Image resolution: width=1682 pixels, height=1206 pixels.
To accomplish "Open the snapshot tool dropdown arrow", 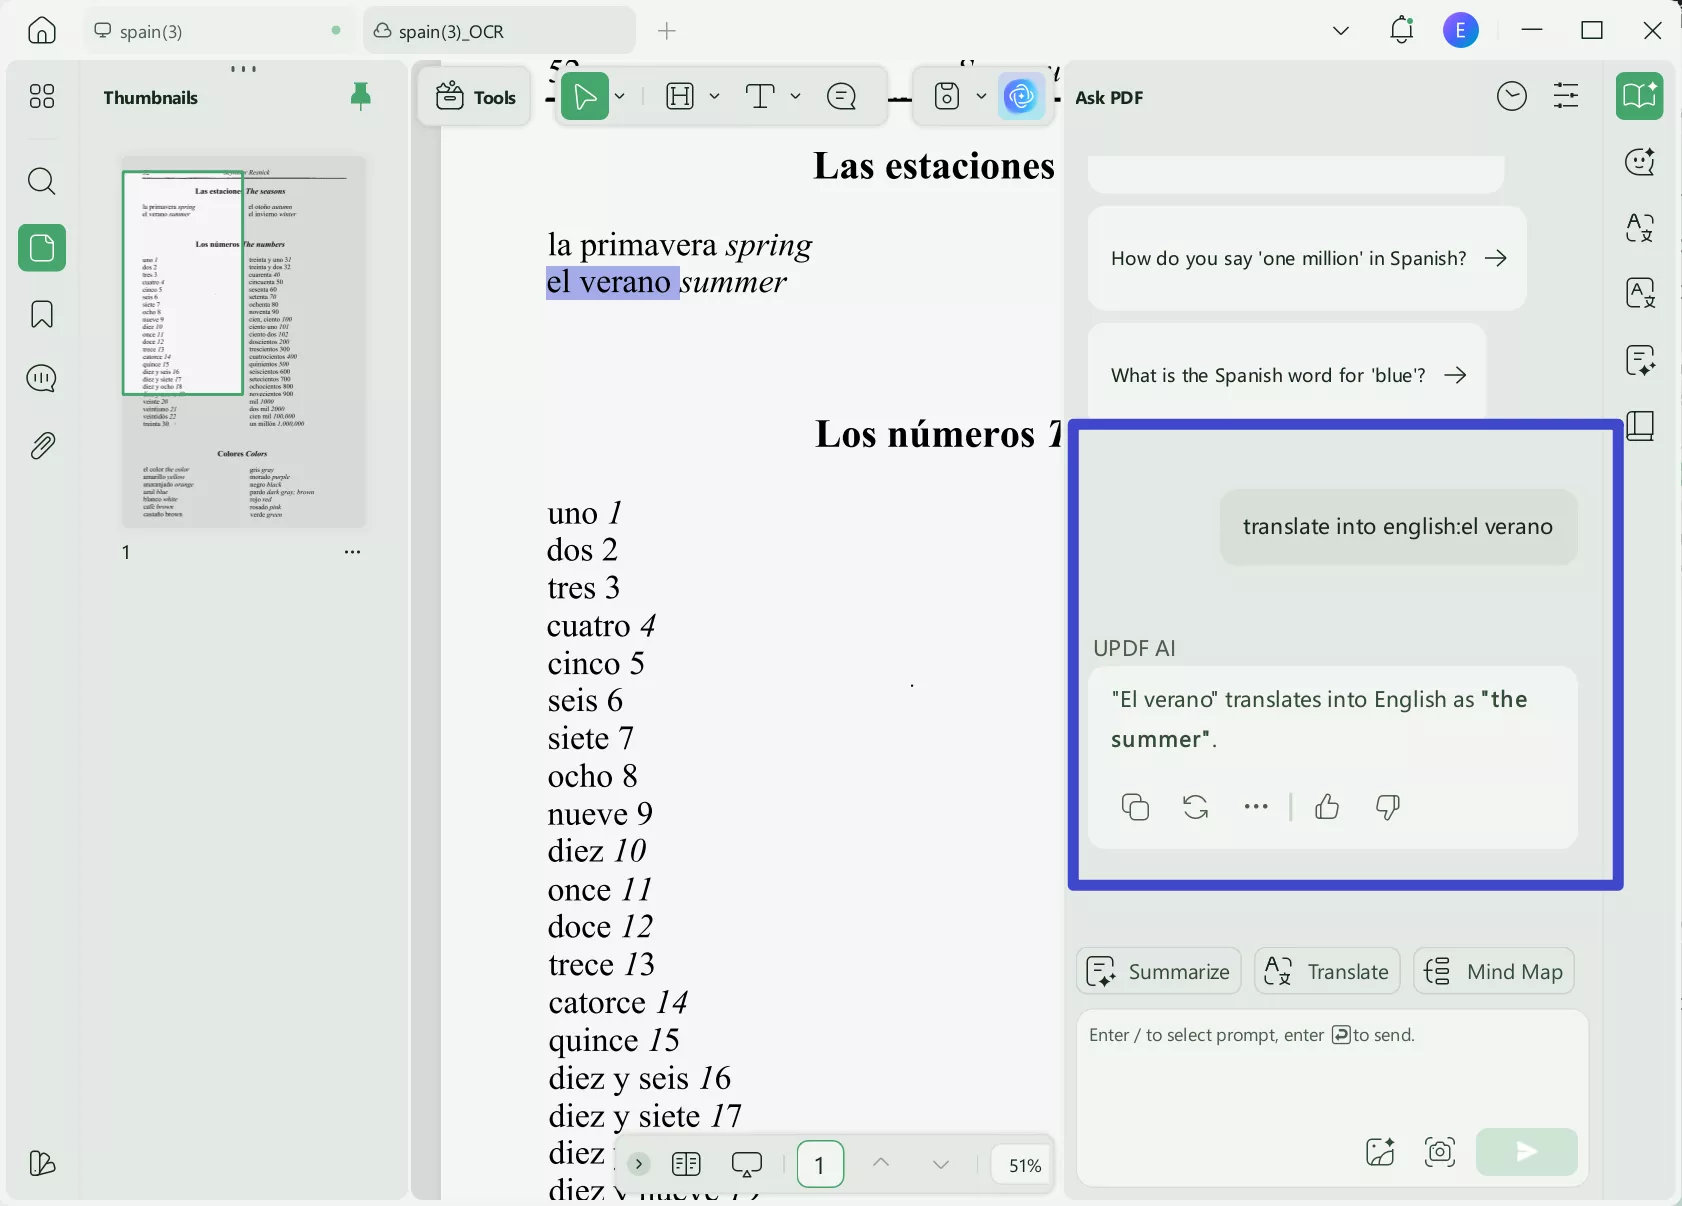I will click(x=982, y=96).
